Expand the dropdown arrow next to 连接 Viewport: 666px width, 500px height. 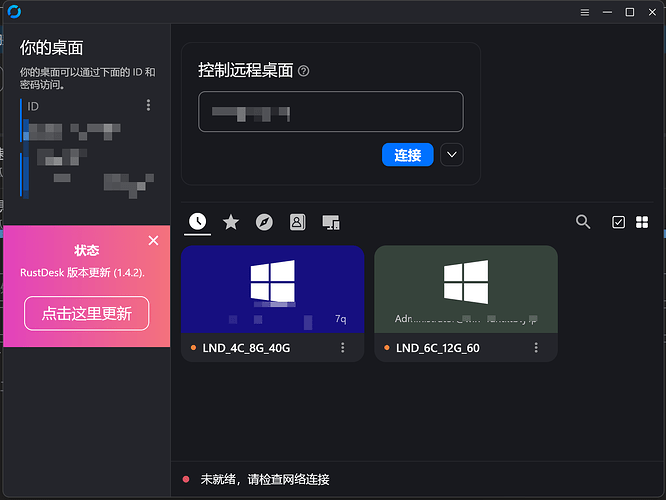pyautogui.click(x=452, y=155)
